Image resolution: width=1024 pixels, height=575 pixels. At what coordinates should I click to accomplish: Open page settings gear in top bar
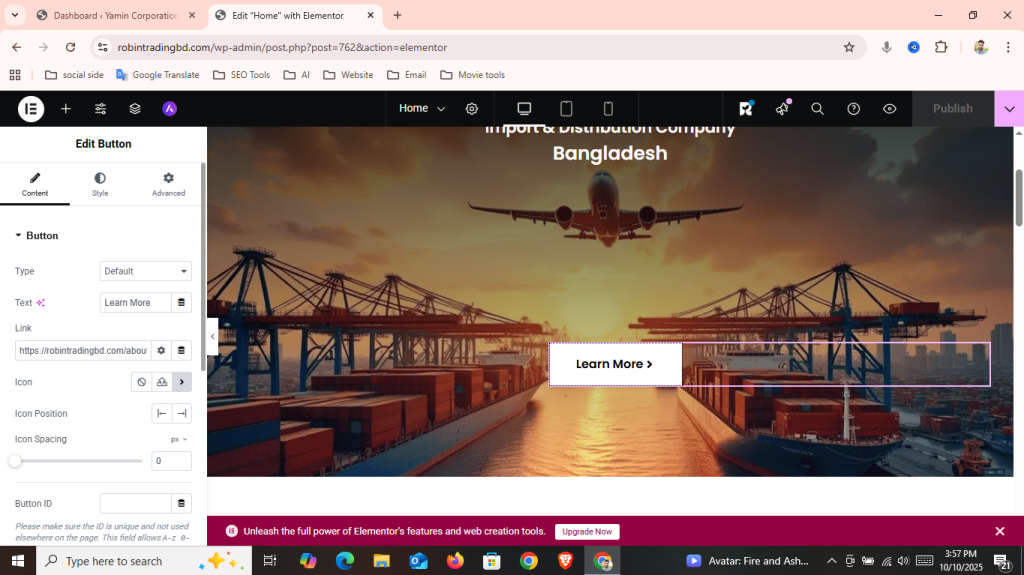[472, 109]
